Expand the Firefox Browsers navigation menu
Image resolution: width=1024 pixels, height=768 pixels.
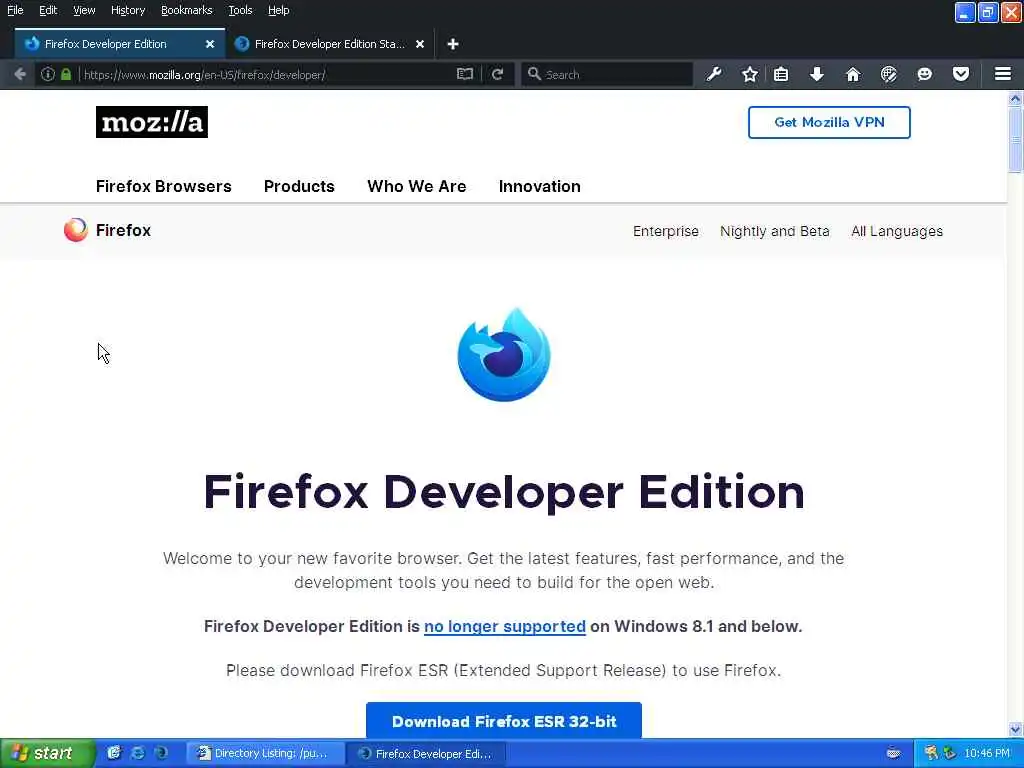[163, 186]
